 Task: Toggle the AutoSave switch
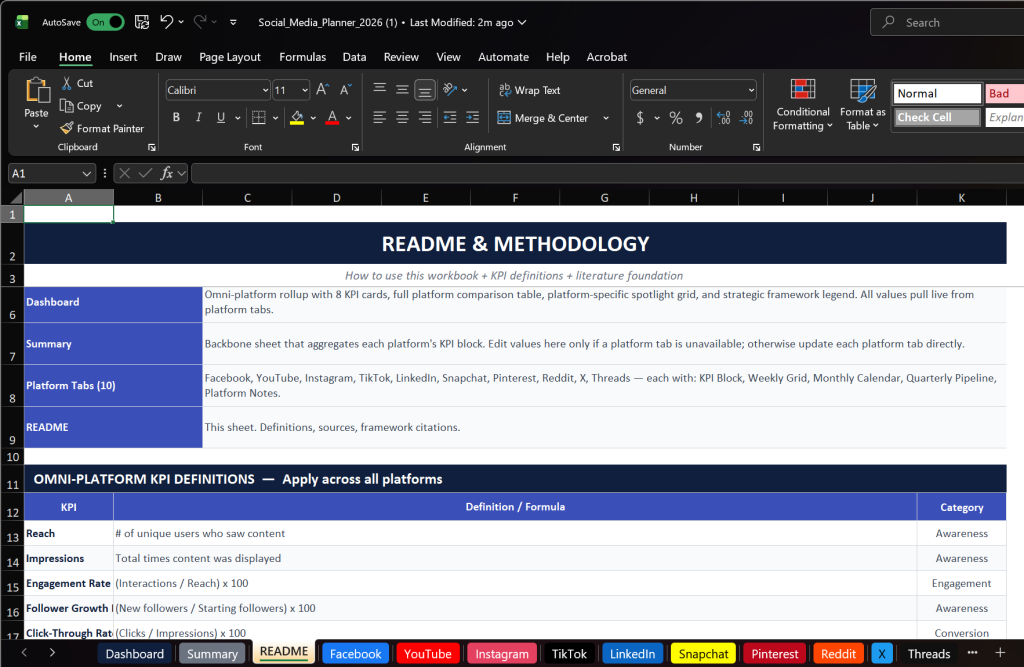[105, 22]
